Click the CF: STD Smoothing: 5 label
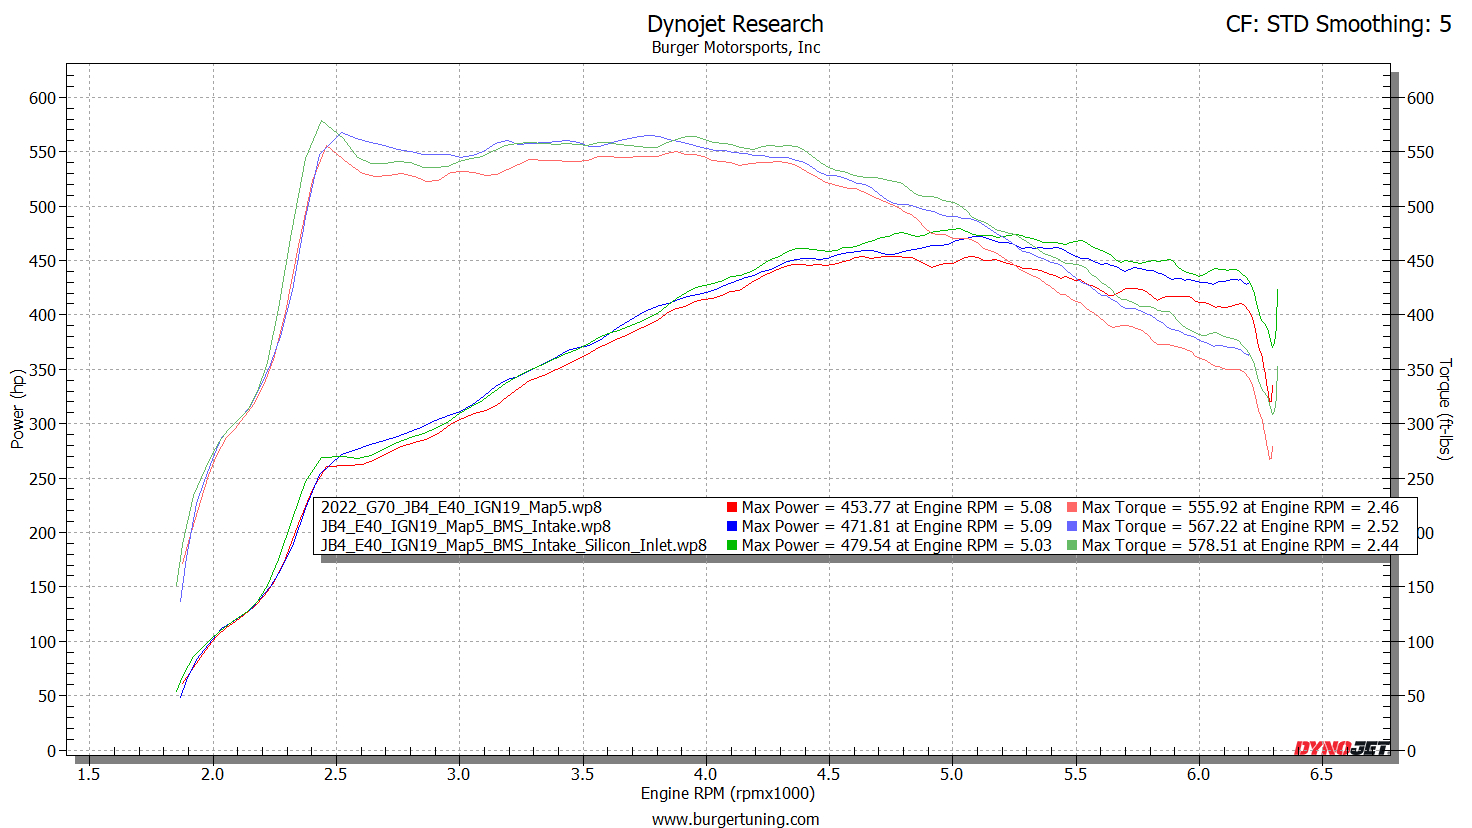 tap(1338, 24)
